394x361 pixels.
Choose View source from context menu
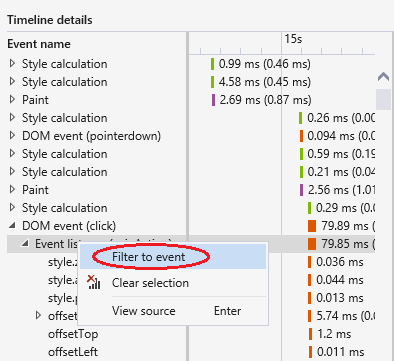pyautogui.click(x=173, y=311)
